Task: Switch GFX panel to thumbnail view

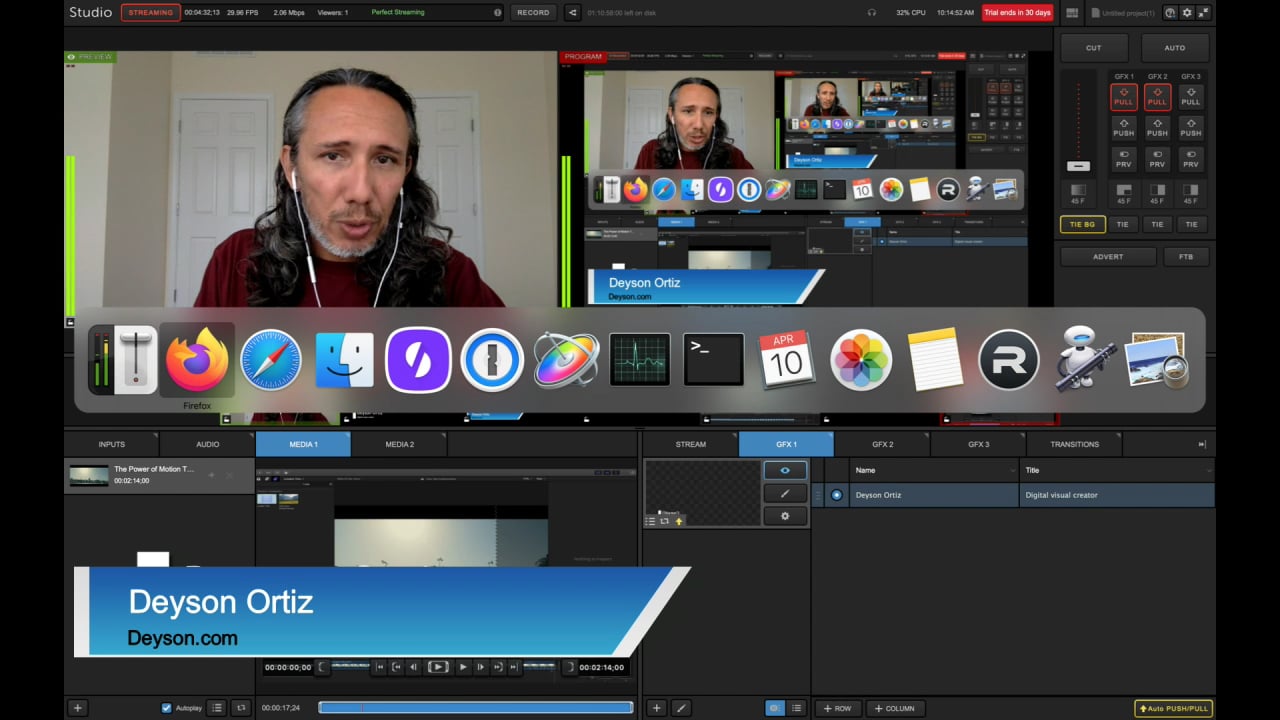Action: click(775, 708)
